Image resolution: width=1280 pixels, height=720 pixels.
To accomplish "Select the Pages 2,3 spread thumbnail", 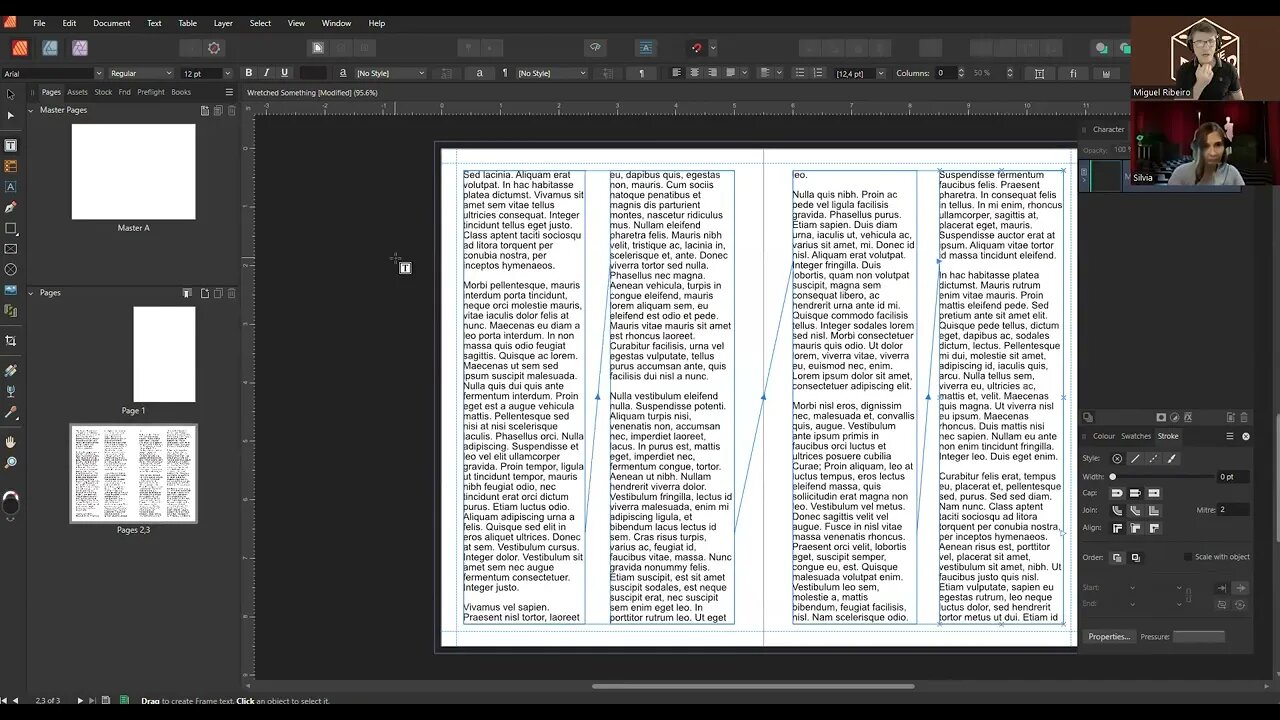I will pos(133,473).
